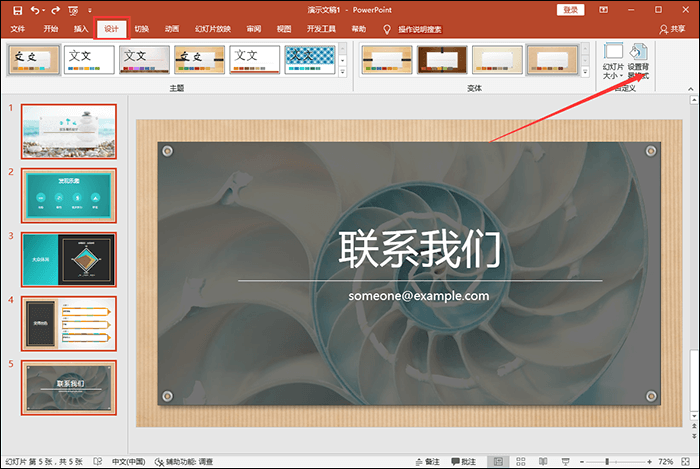Open the 幻灯片放映 tab
Screen dimensions: 700x469
tap(213, 29)
